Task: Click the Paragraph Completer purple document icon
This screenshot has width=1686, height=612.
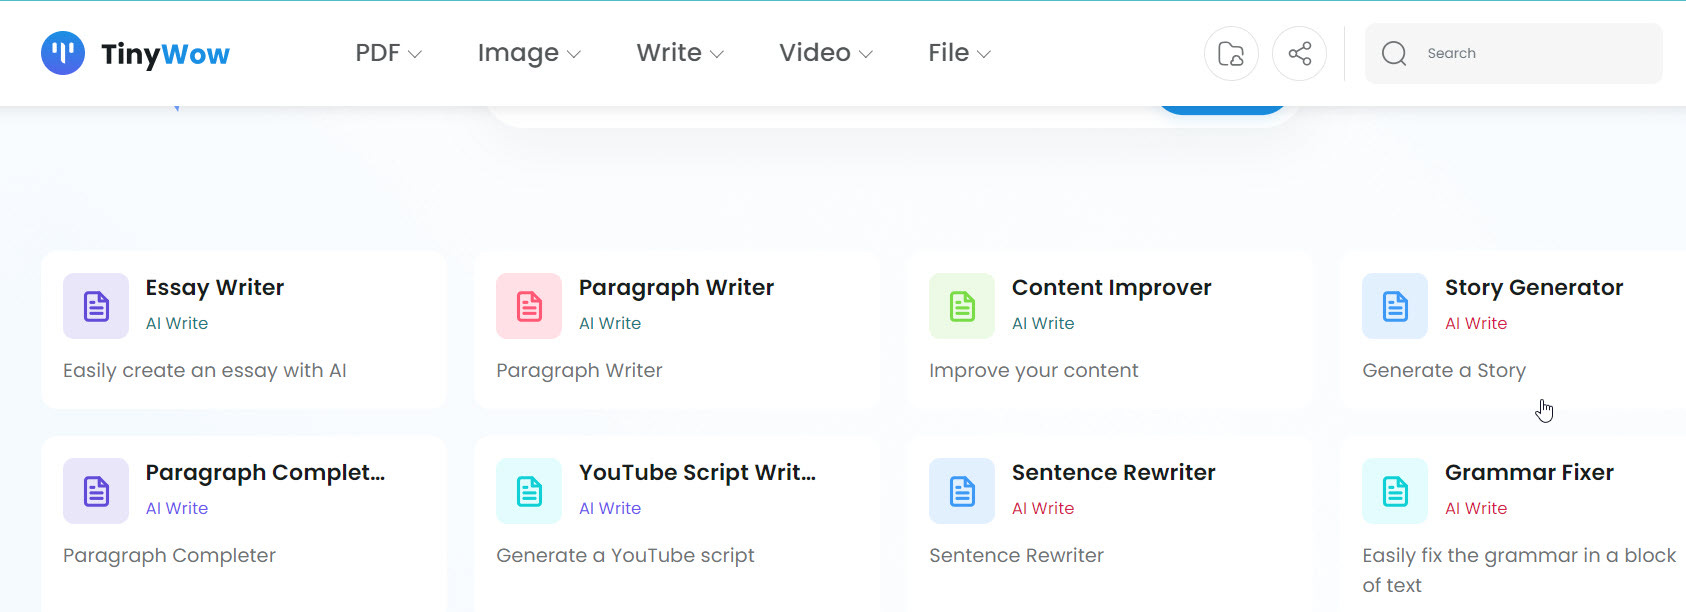Action: pos(96,491)
